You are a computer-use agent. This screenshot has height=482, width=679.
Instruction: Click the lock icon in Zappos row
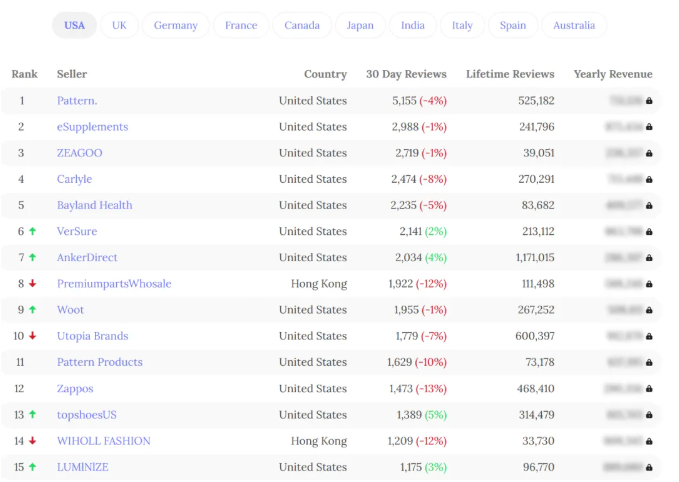[x=649, y=389]
